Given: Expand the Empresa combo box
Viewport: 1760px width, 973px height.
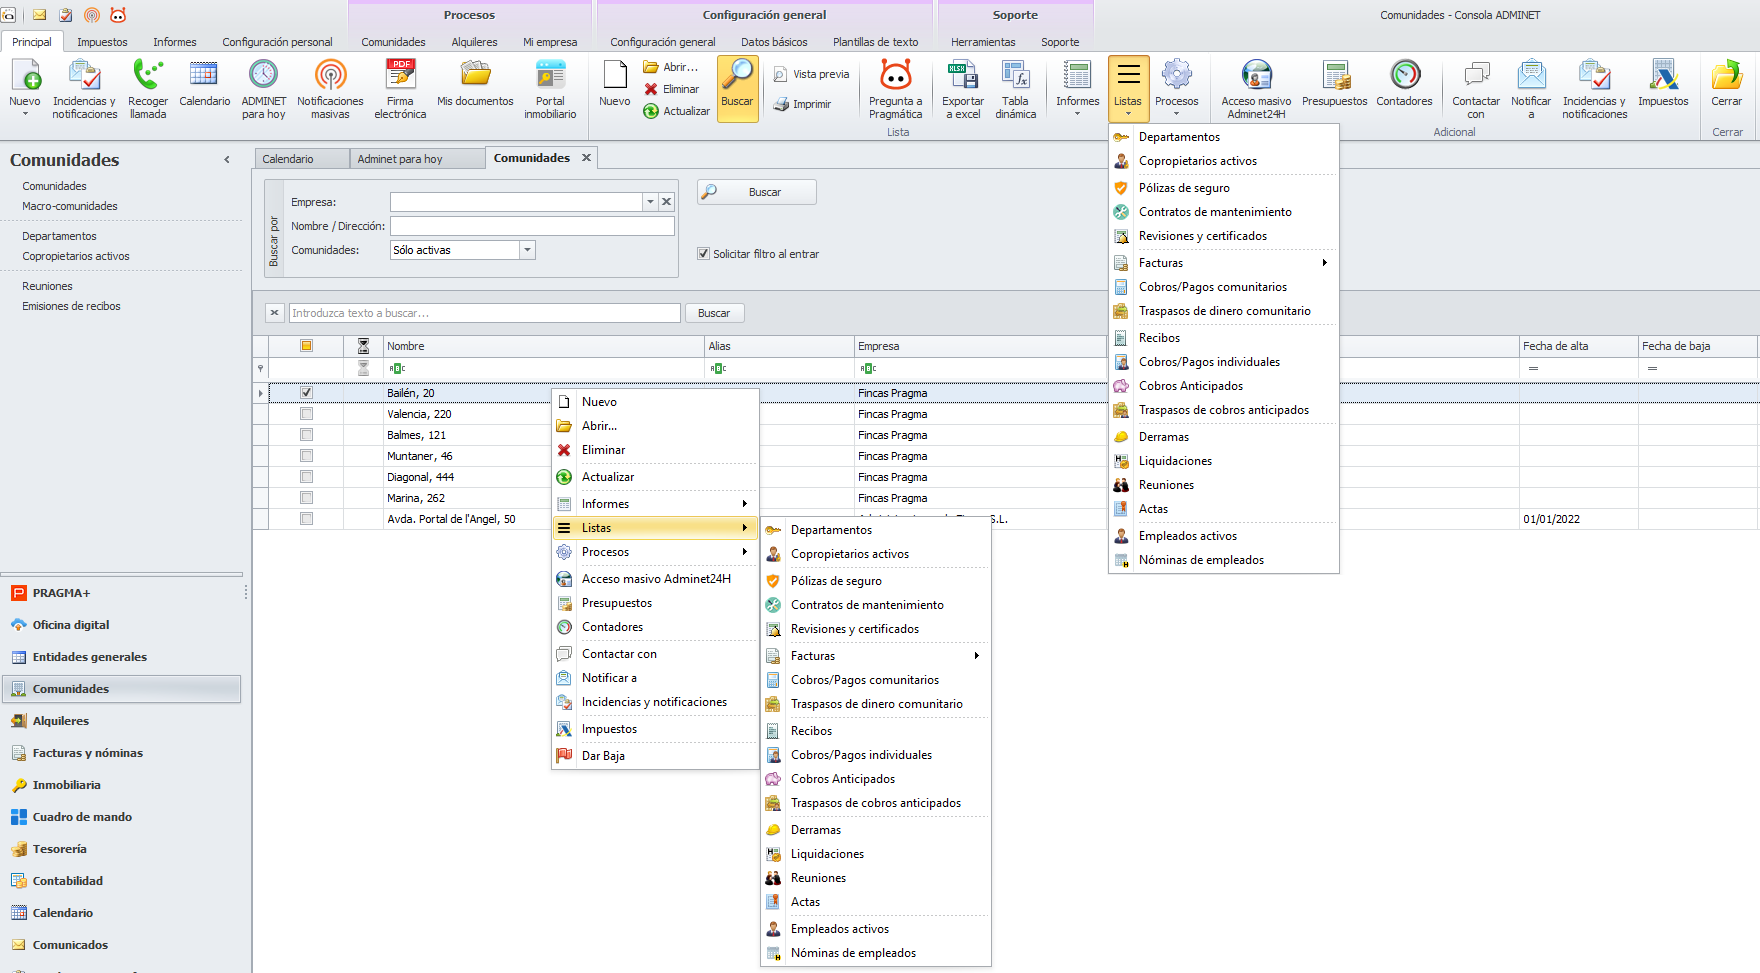Looking at the screenshot, I should coord(650,202).
